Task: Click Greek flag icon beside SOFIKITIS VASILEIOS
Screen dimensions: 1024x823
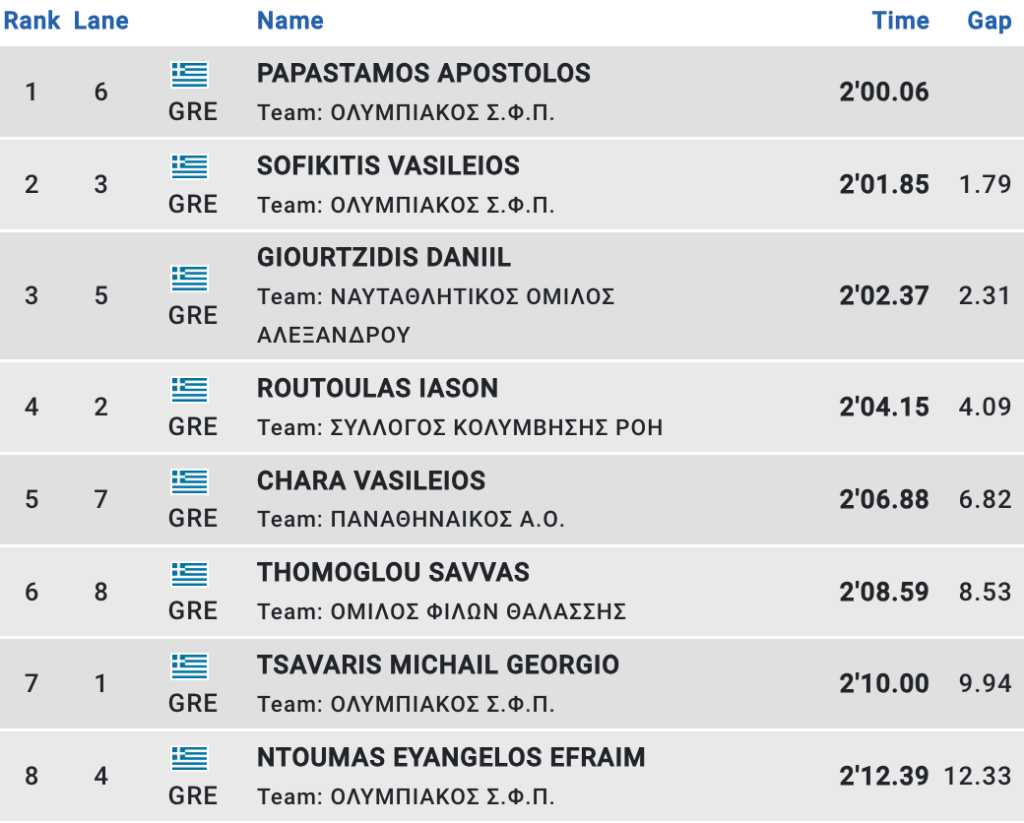Action: tap(189, 167)
